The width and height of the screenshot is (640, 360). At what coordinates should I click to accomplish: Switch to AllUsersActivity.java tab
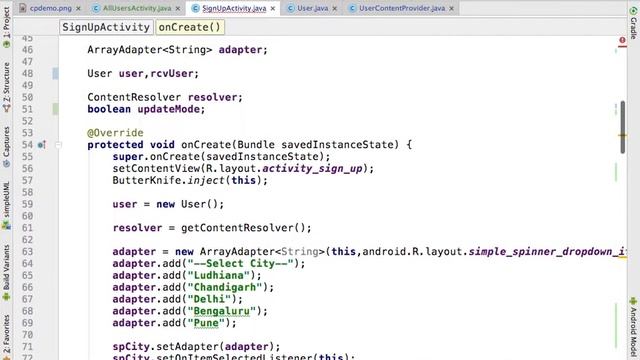[x=137, y=8]
